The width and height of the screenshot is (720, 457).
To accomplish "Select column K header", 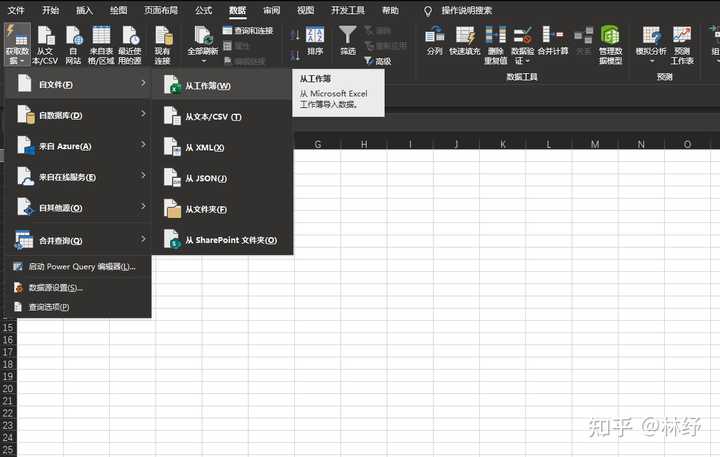I will pyautogui.click(x=503, y=144).
